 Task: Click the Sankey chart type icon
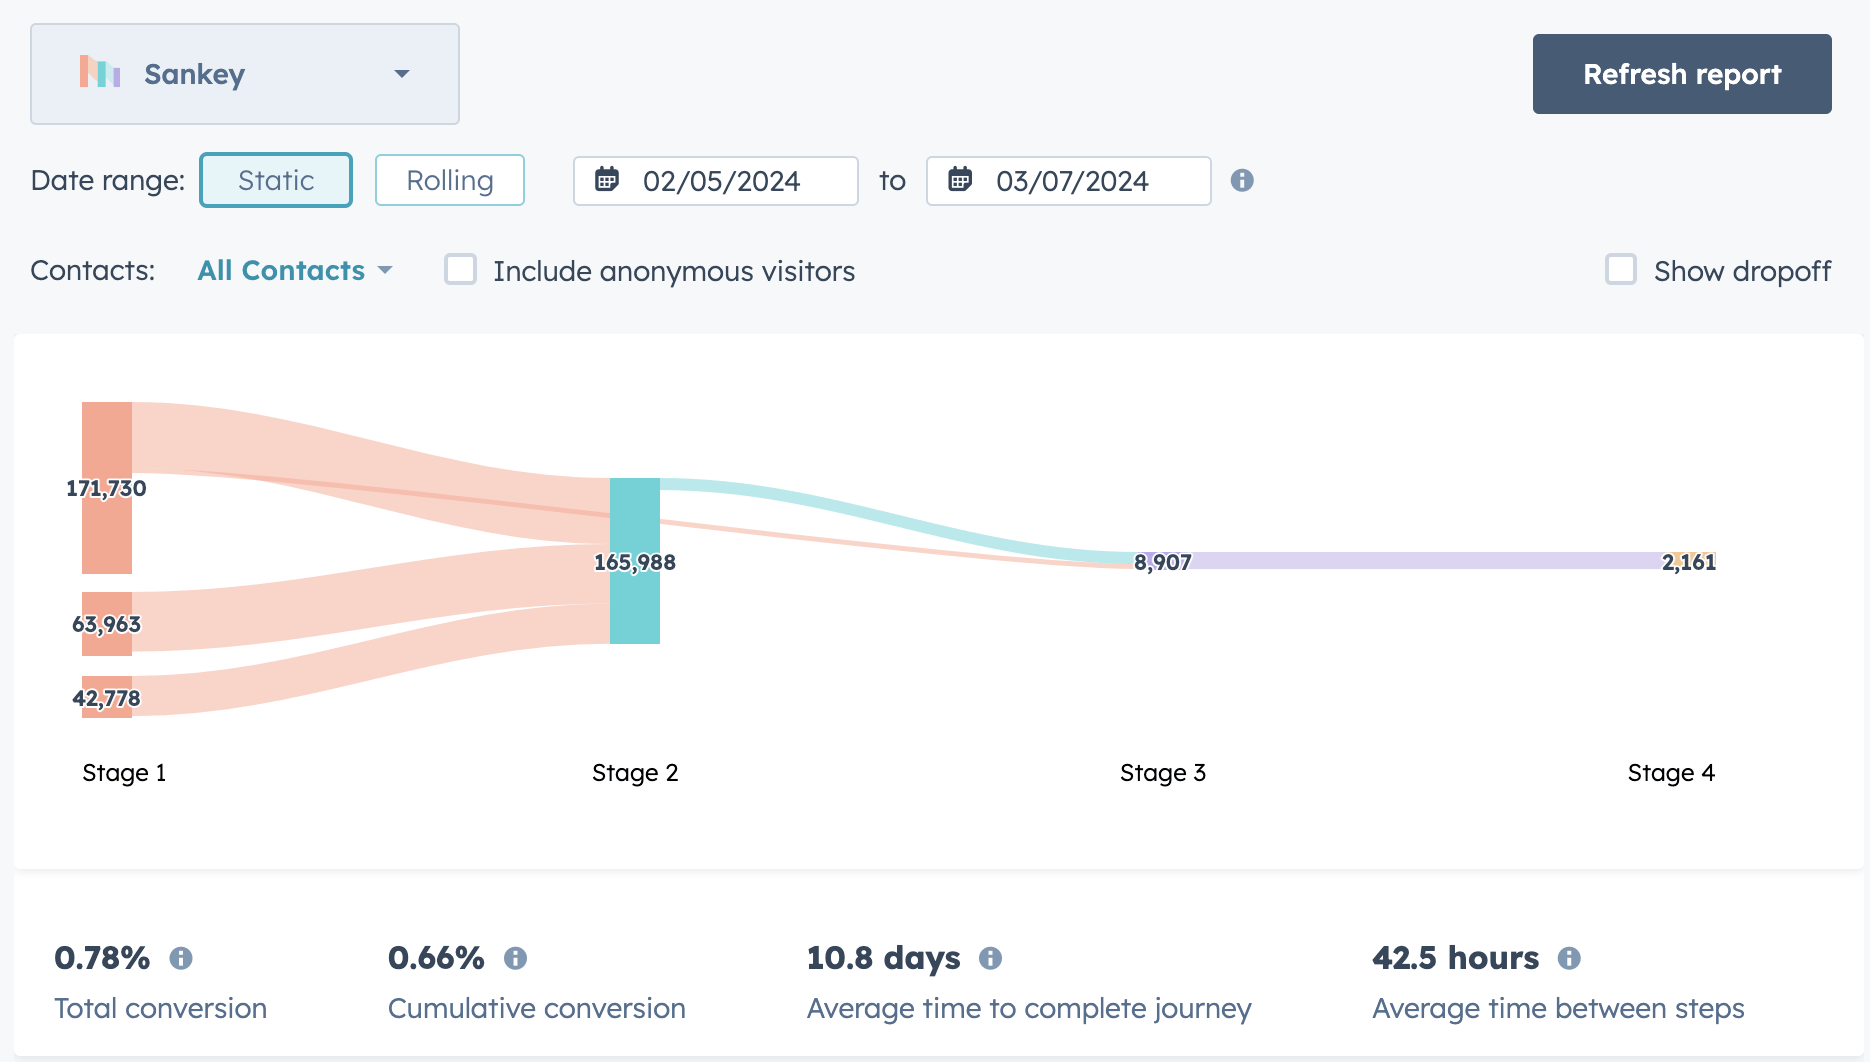tap(99, 73)
